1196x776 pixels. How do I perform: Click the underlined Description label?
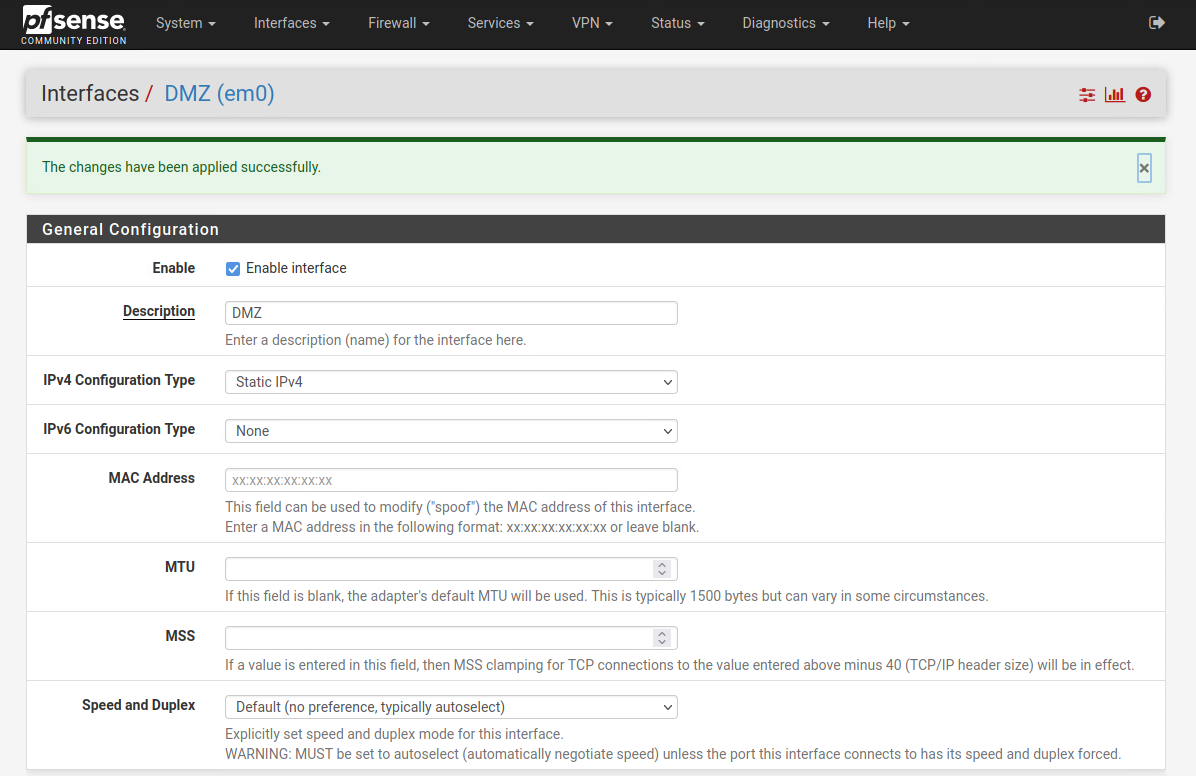click(159, 311)
